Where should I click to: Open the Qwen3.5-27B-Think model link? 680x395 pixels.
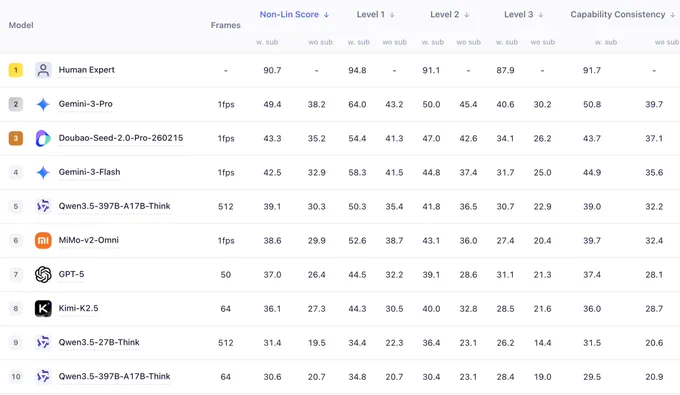coord(99,342)
